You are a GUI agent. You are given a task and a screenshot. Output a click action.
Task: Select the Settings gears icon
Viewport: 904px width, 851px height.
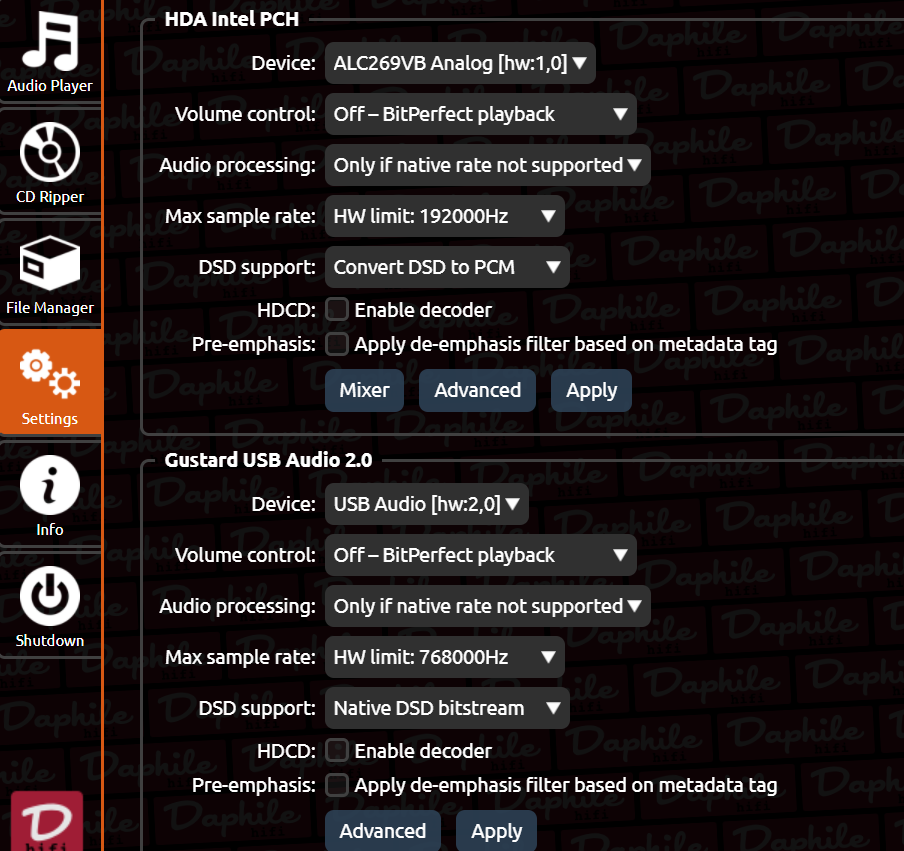pos(50,374)
